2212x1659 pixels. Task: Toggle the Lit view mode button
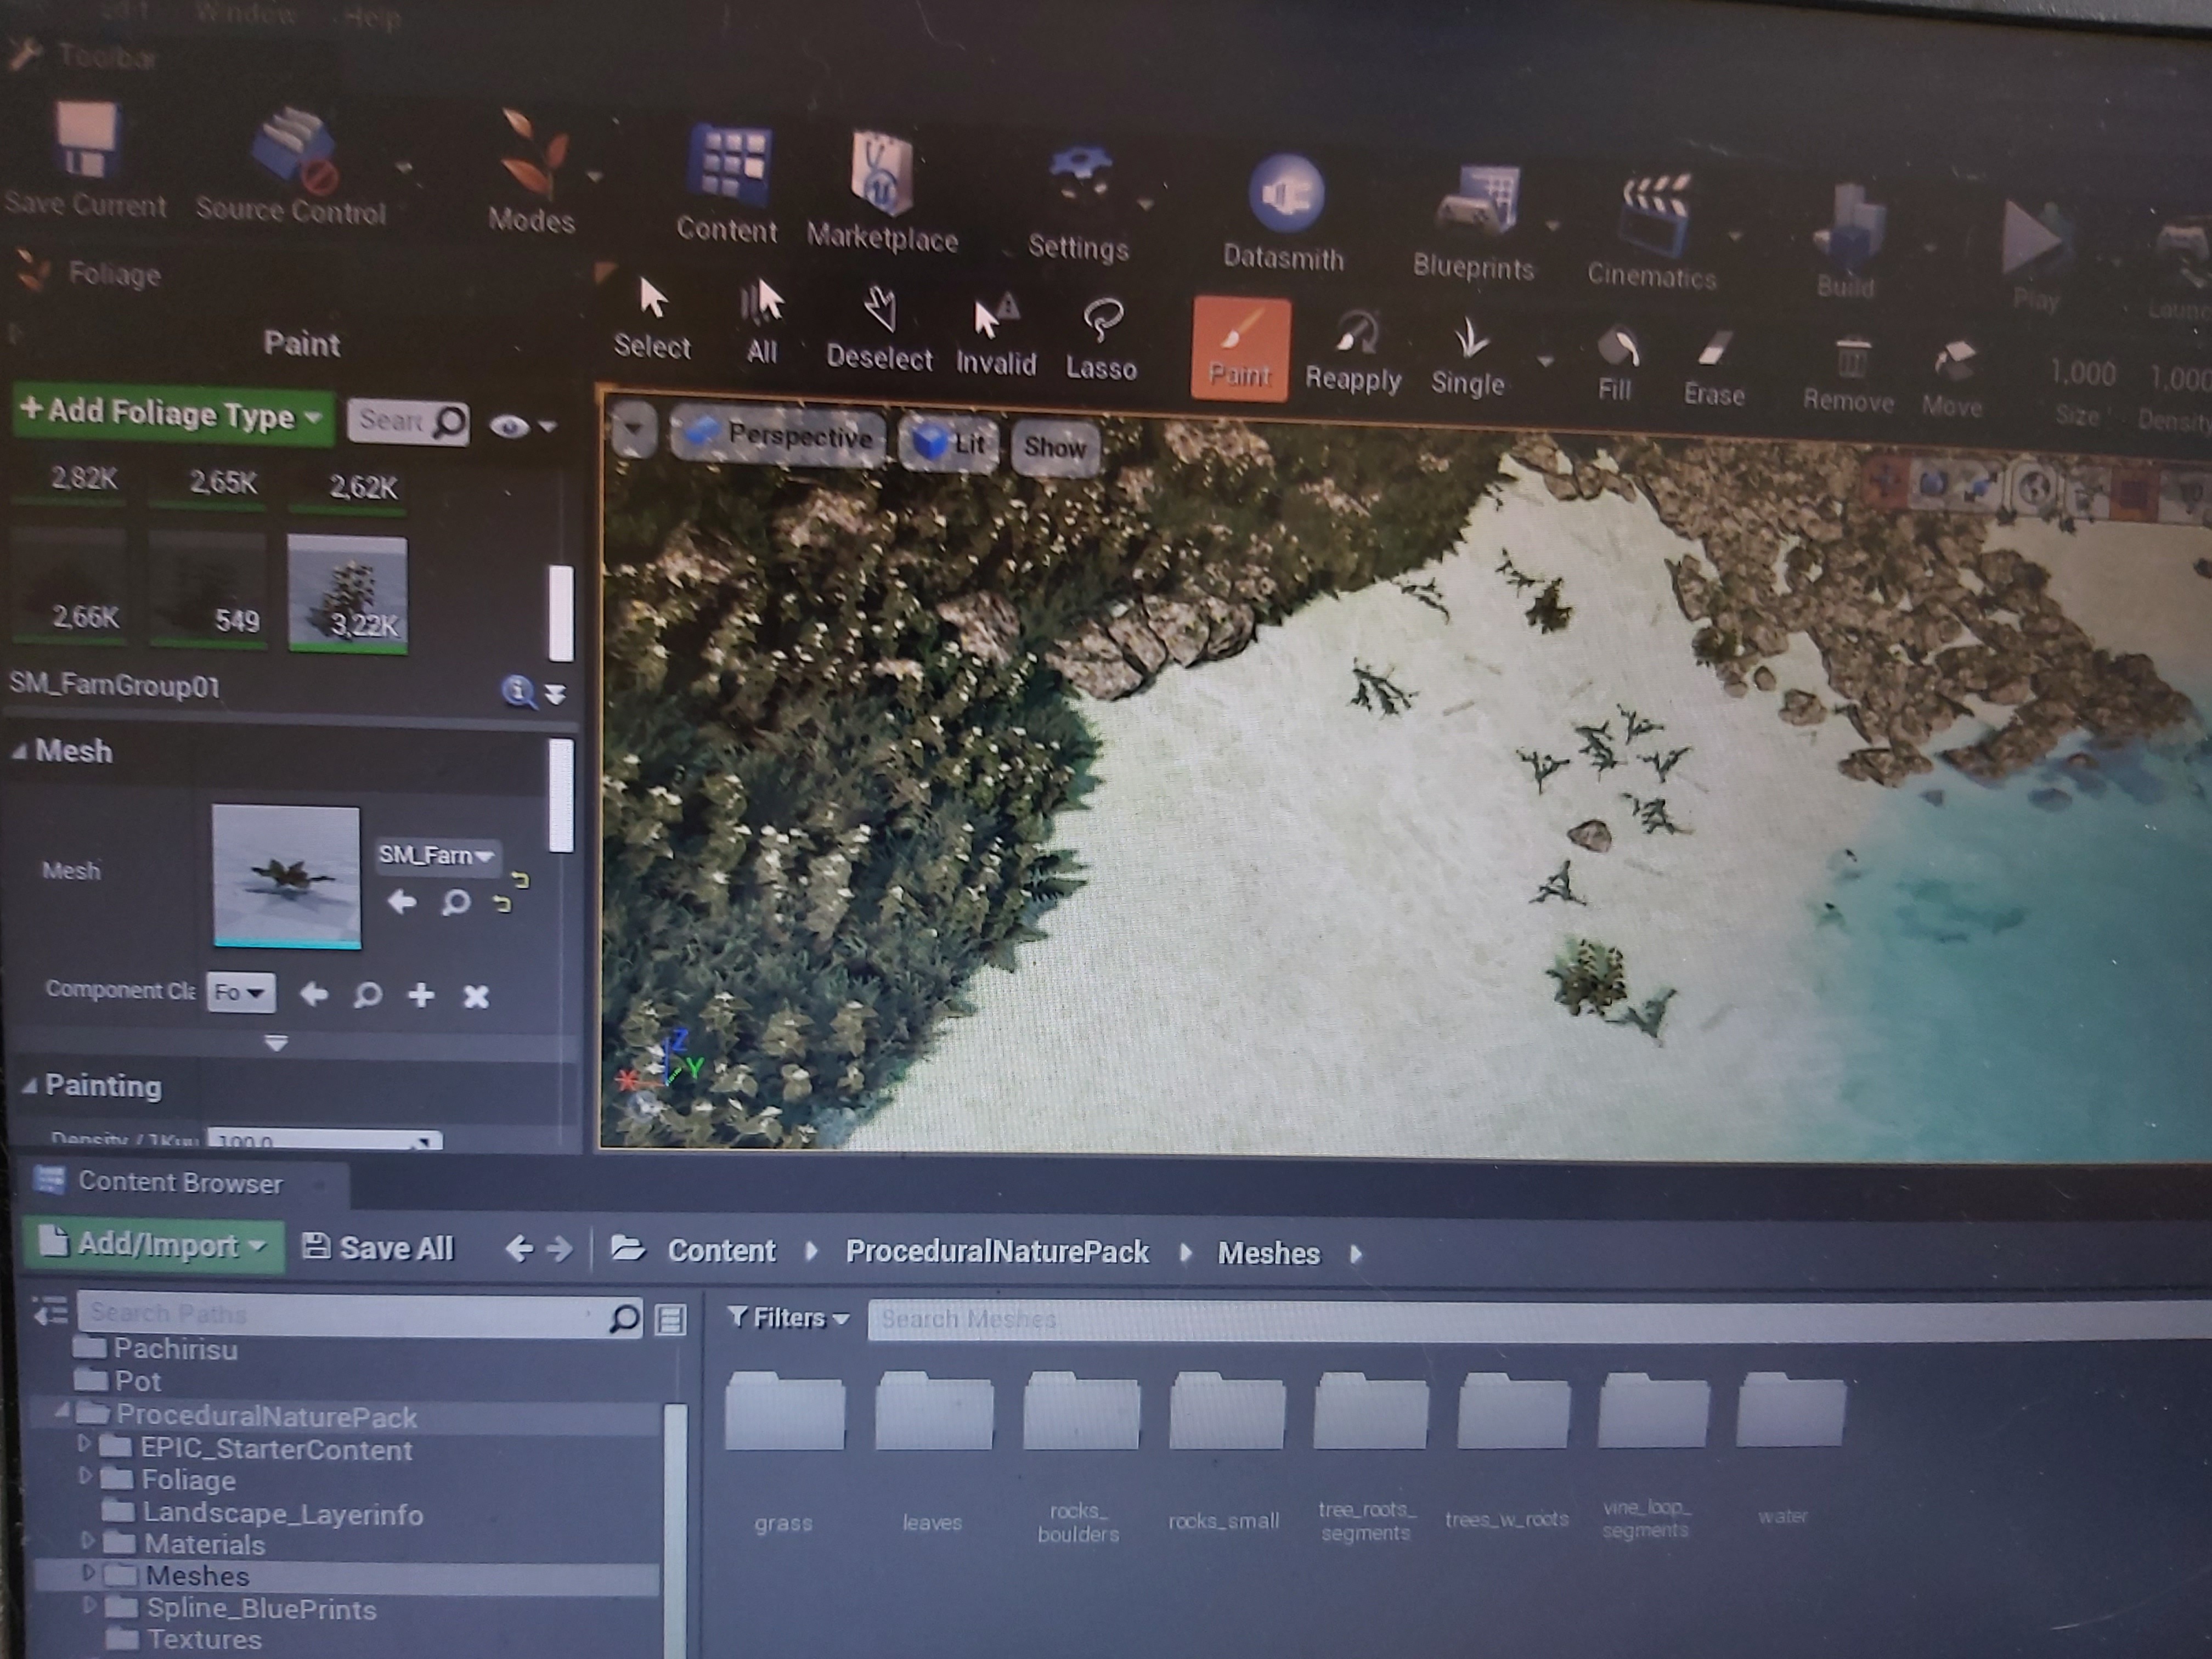(949, 442)
